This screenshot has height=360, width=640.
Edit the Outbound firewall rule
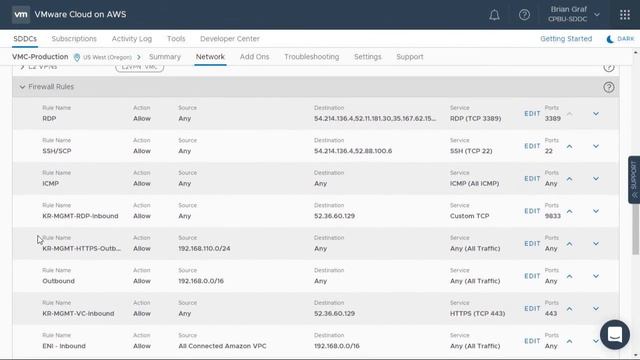(x=532, y=276)
